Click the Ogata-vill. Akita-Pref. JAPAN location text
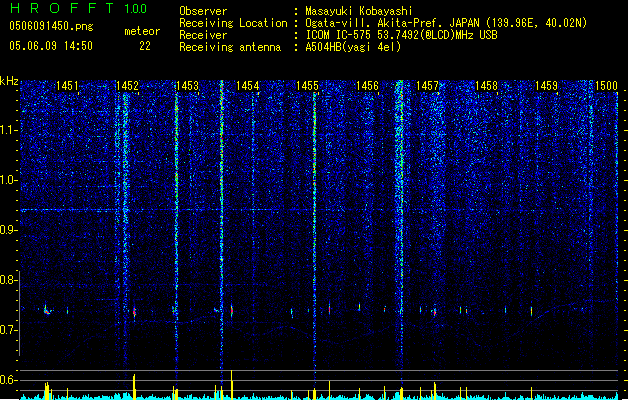The width and height of the screenshot is (629, 400). point(446,23)
